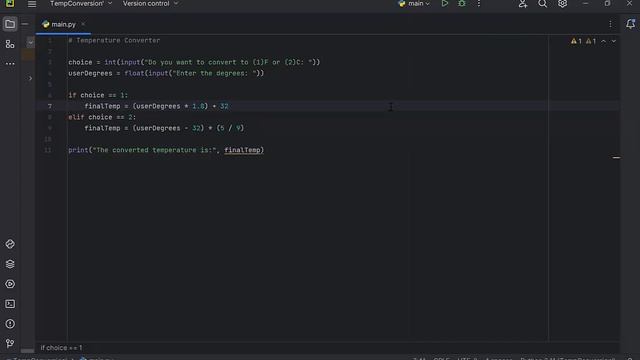640x360 pixels.
Task: Open IDE settings gear
Action: (562, 4)
